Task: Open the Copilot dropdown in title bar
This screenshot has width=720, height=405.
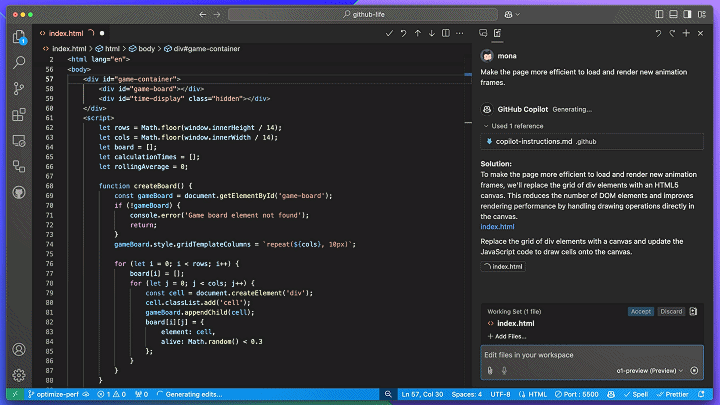Action: click(x=513, y=14)
